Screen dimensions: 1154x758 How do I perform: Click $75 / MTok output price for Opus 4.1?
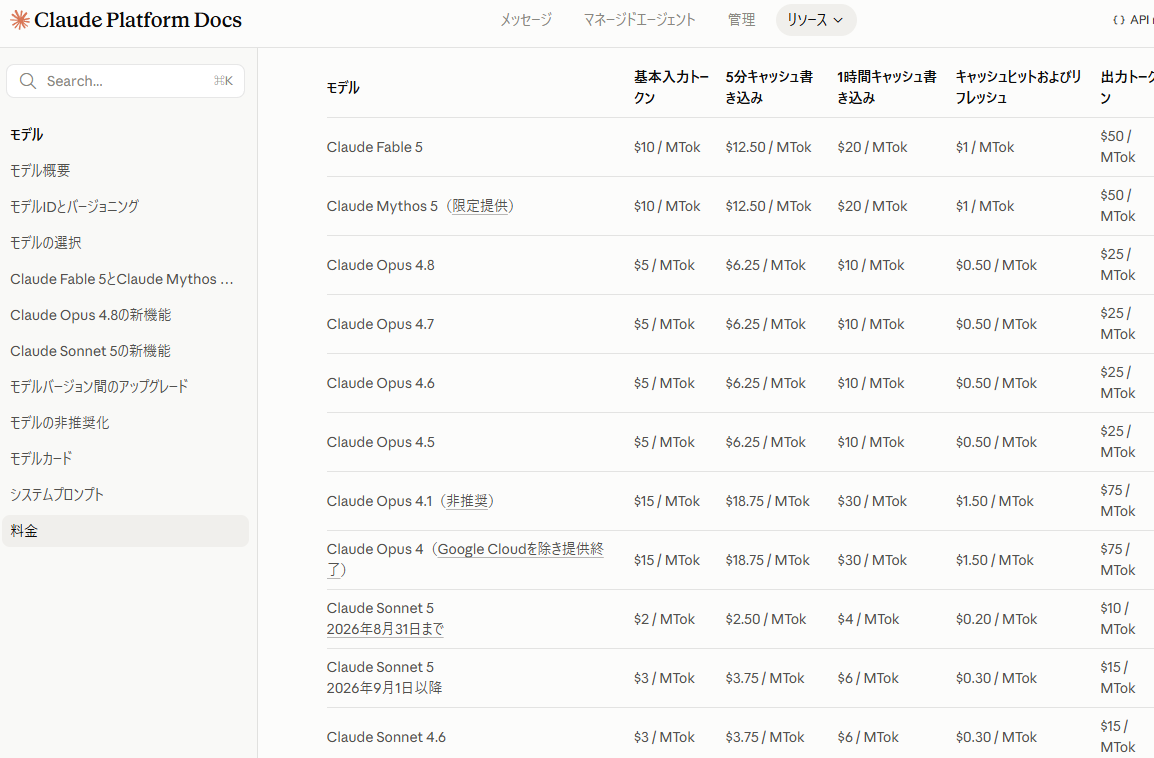1118,500
